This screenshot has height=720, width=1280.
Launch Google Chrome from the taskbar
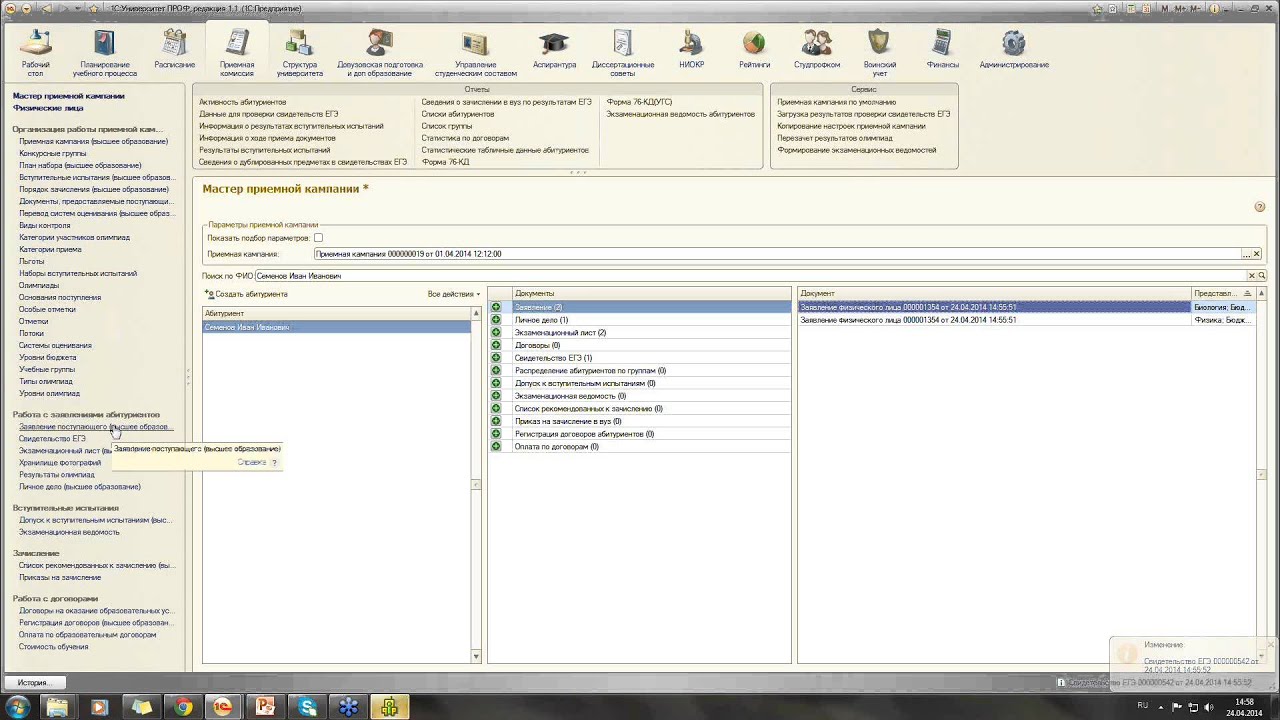tap(183, 707)
